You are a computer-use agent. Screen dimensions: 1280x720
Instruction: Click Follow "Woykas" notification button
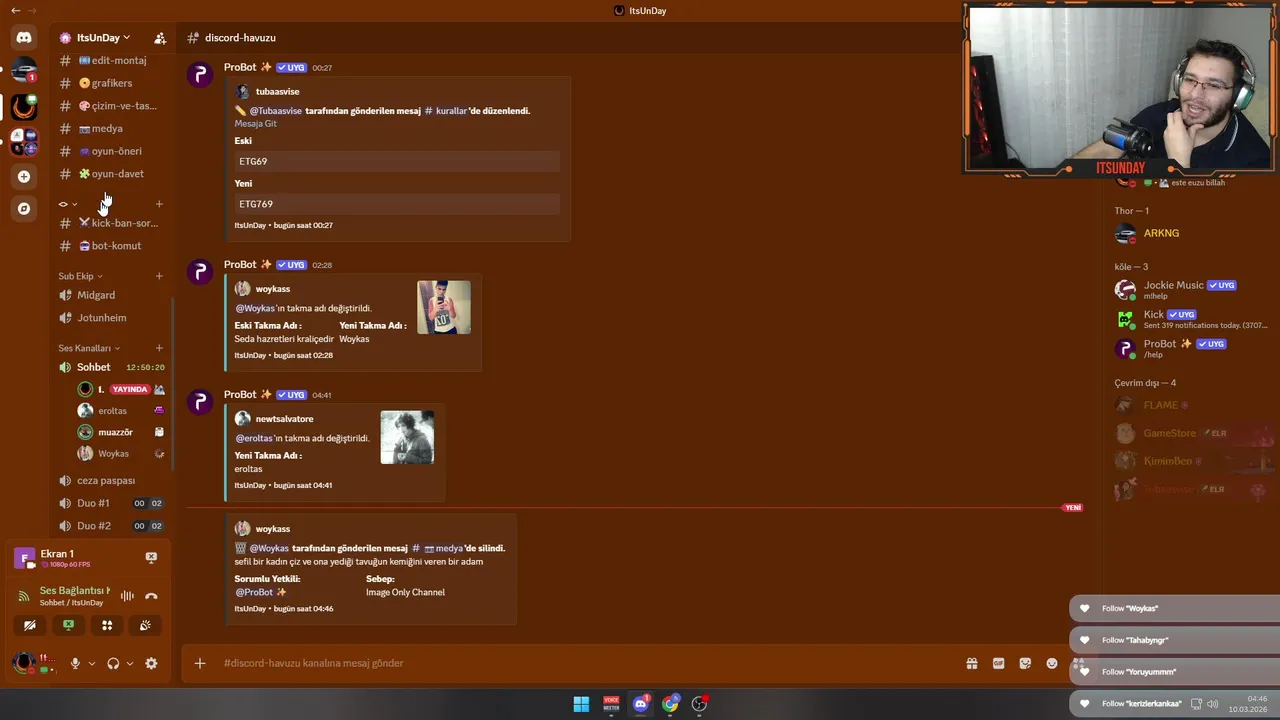coord(1174,608)
